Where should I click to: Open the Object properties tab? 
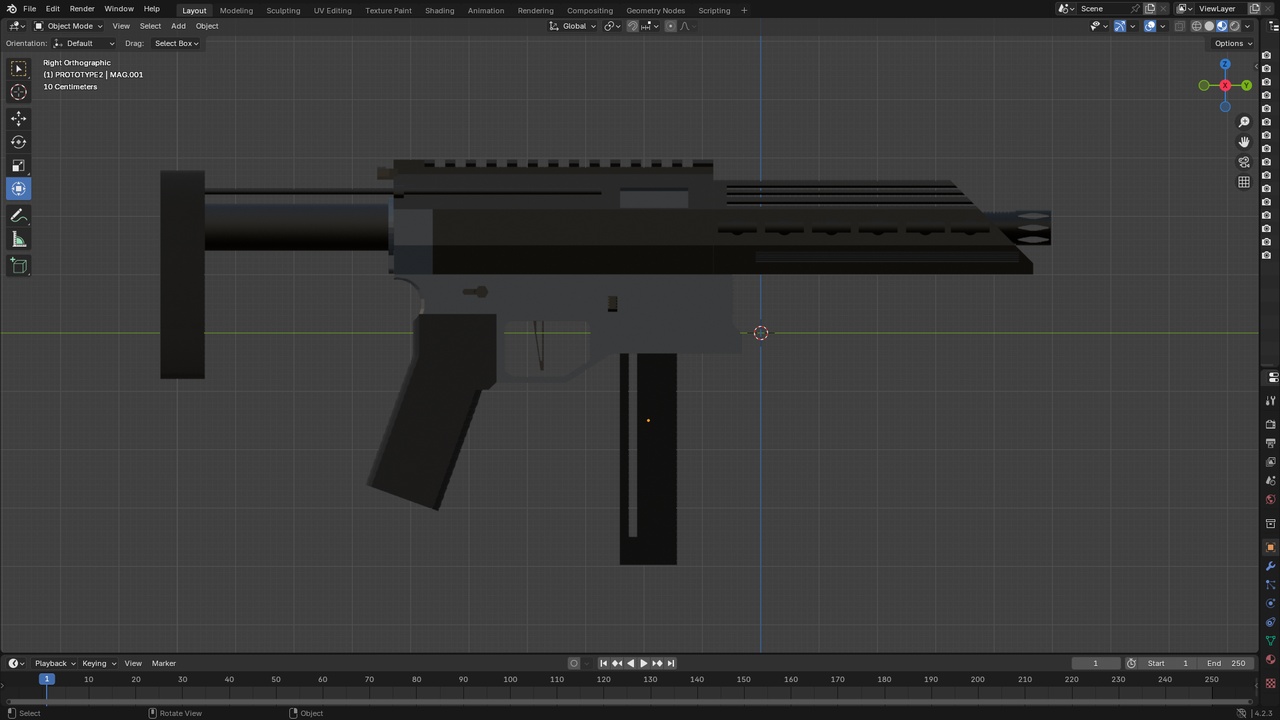pyautogui.click(x=1271, y=547)
